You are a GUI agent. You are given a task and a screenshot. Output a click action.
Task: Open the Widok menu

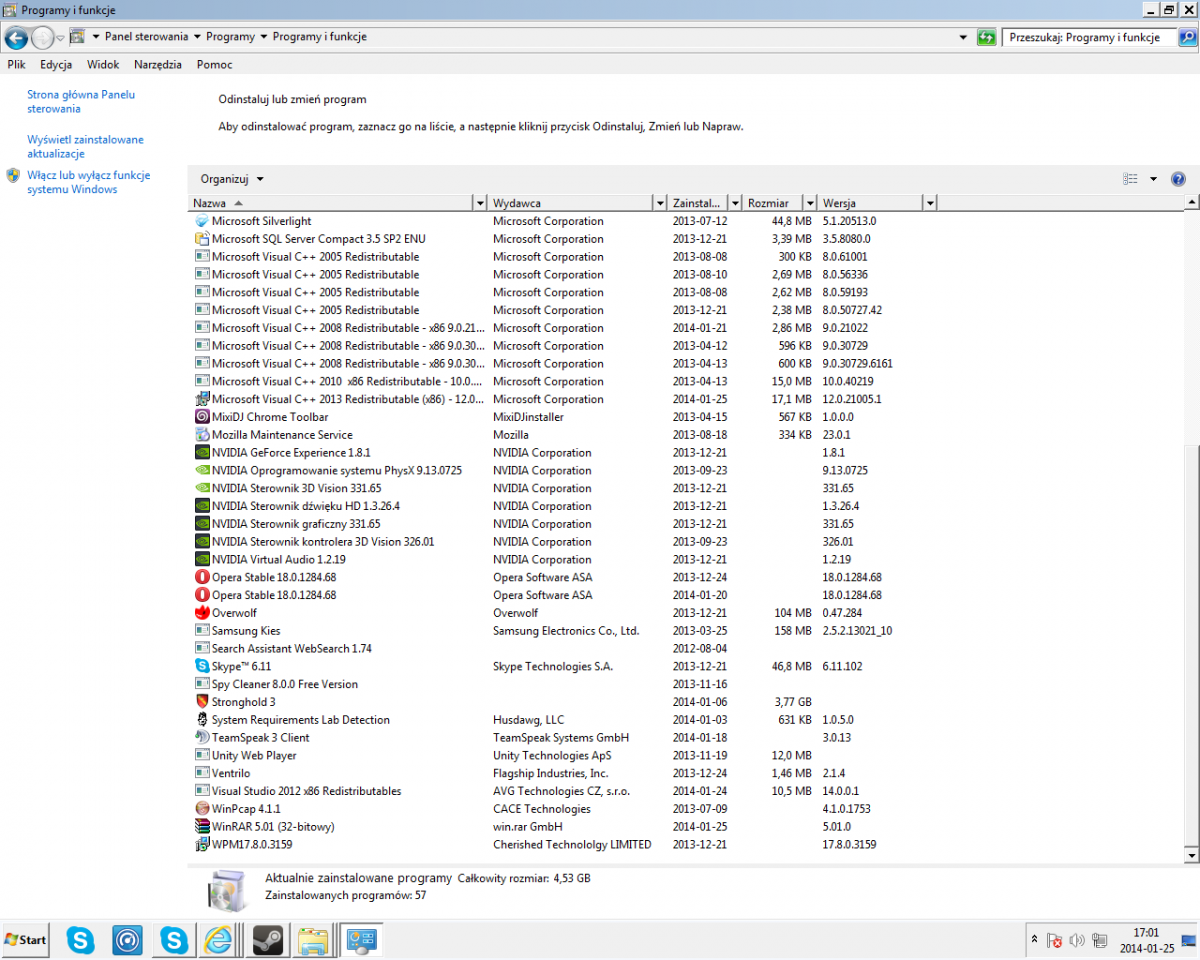tap(103, 64)
